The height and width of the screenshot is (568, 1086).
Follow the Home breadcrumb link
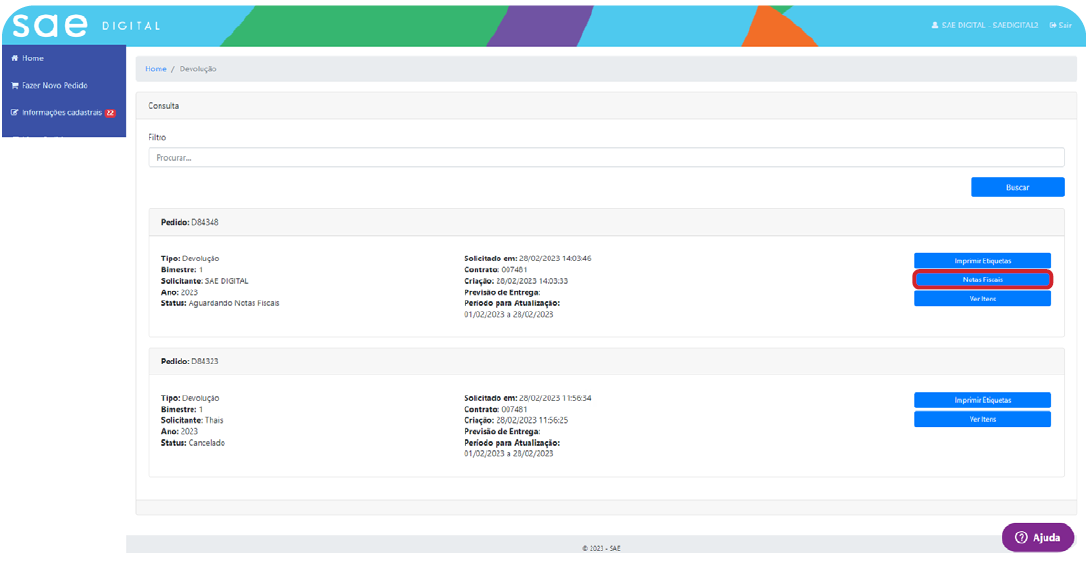pyautogui.click(x=155, y=69)
